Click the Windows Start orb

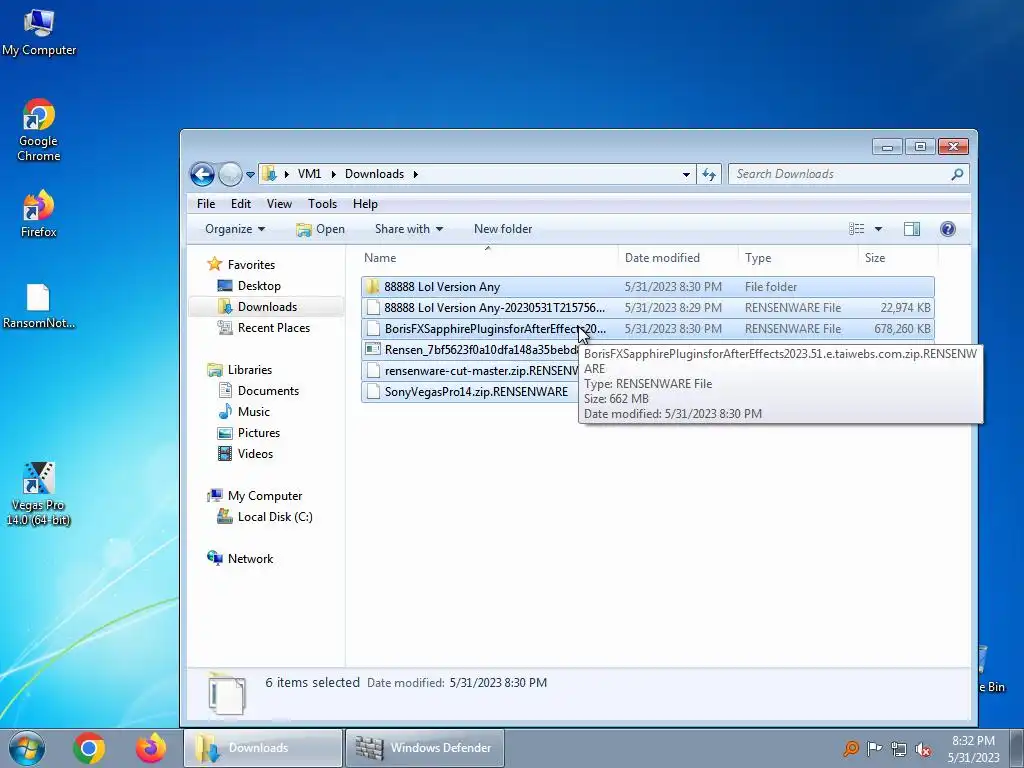pyautogui.click(x=26, y=748)
